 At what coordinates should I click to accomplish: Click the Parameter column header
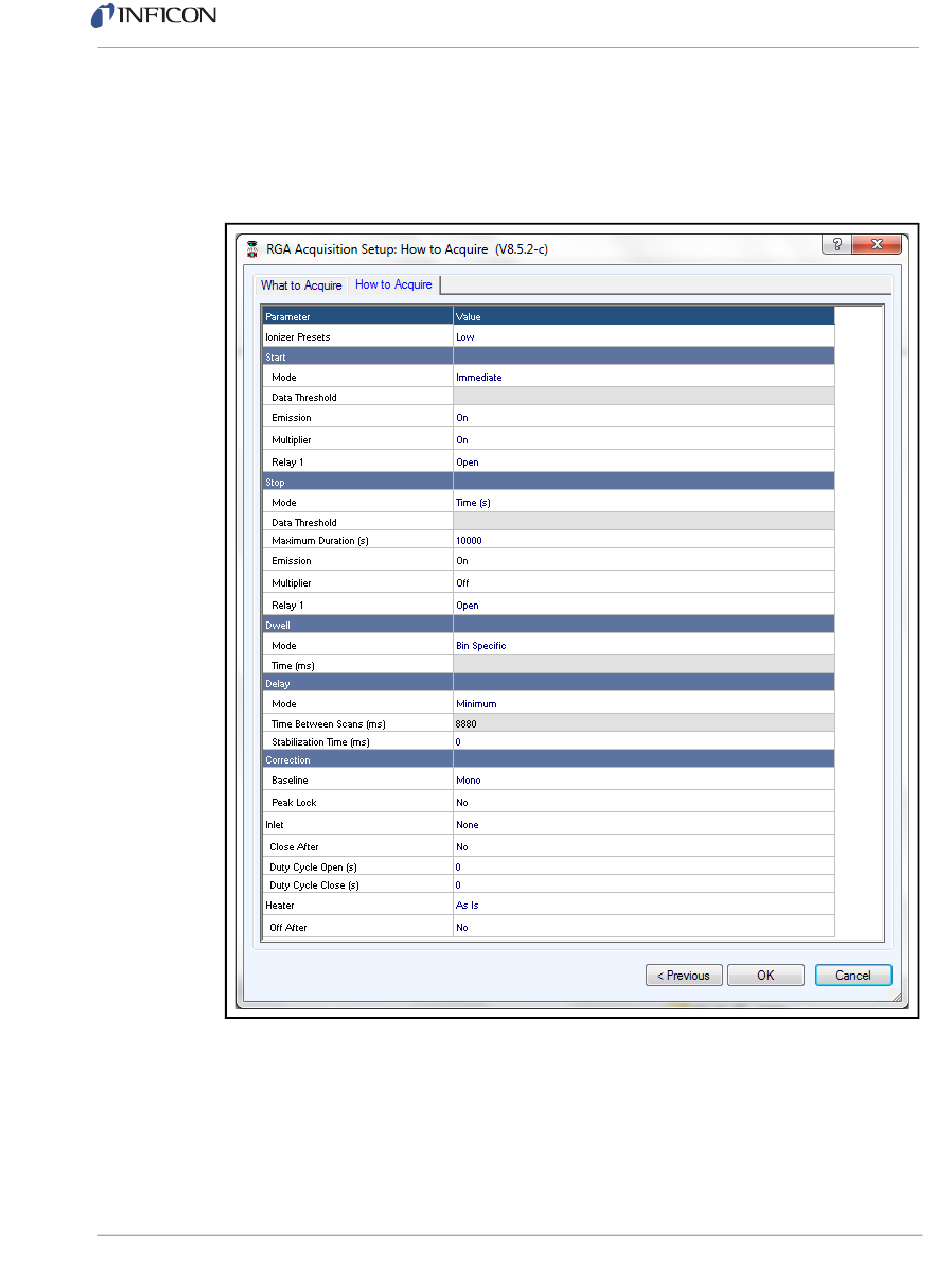click(x=358, y=316)
